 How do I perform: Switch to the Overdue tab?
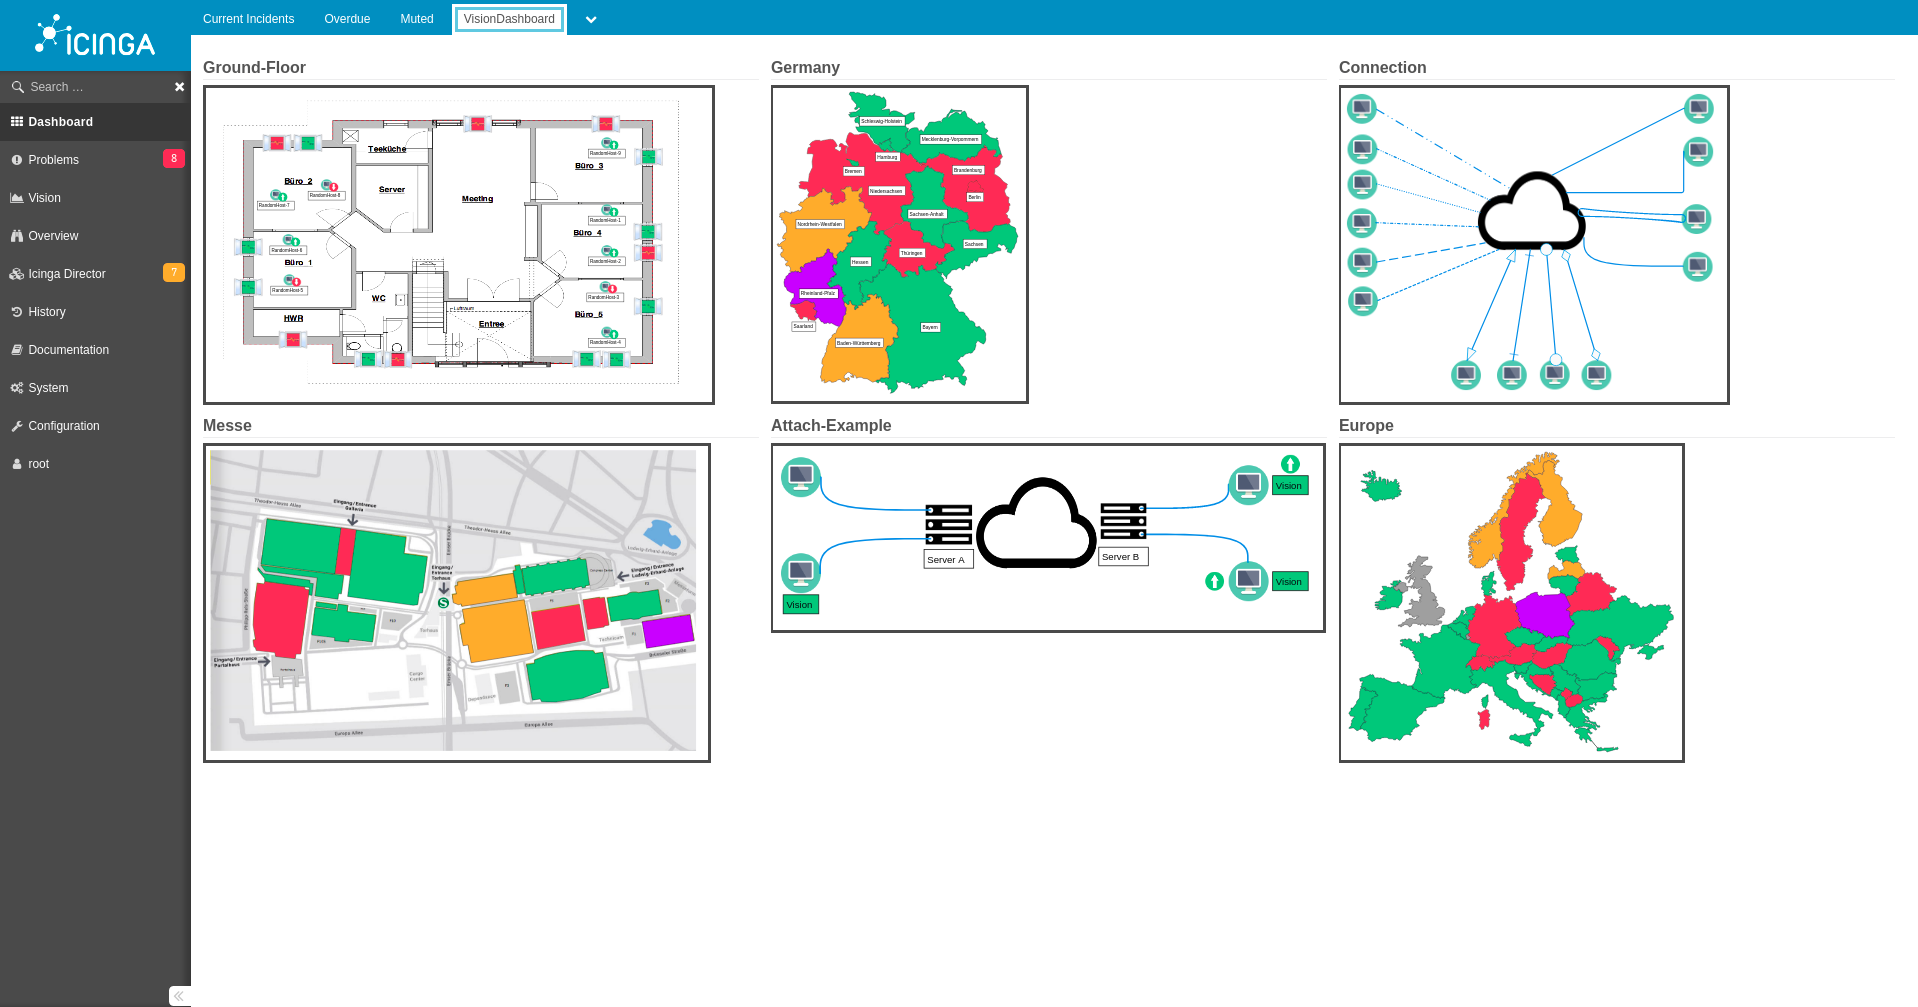point(347,19)
